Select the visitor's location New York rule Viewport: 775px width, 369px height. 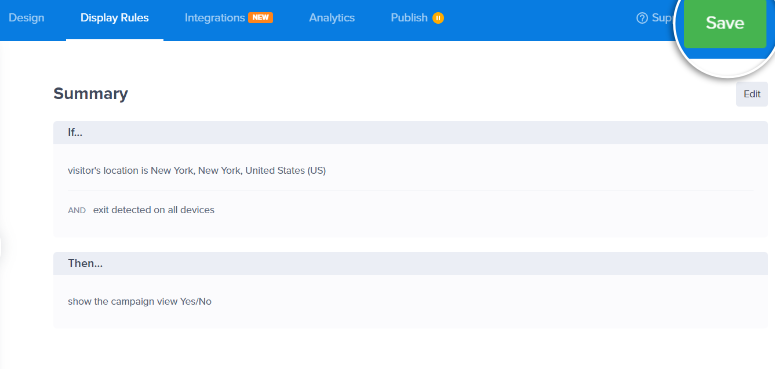pos(197,171)
